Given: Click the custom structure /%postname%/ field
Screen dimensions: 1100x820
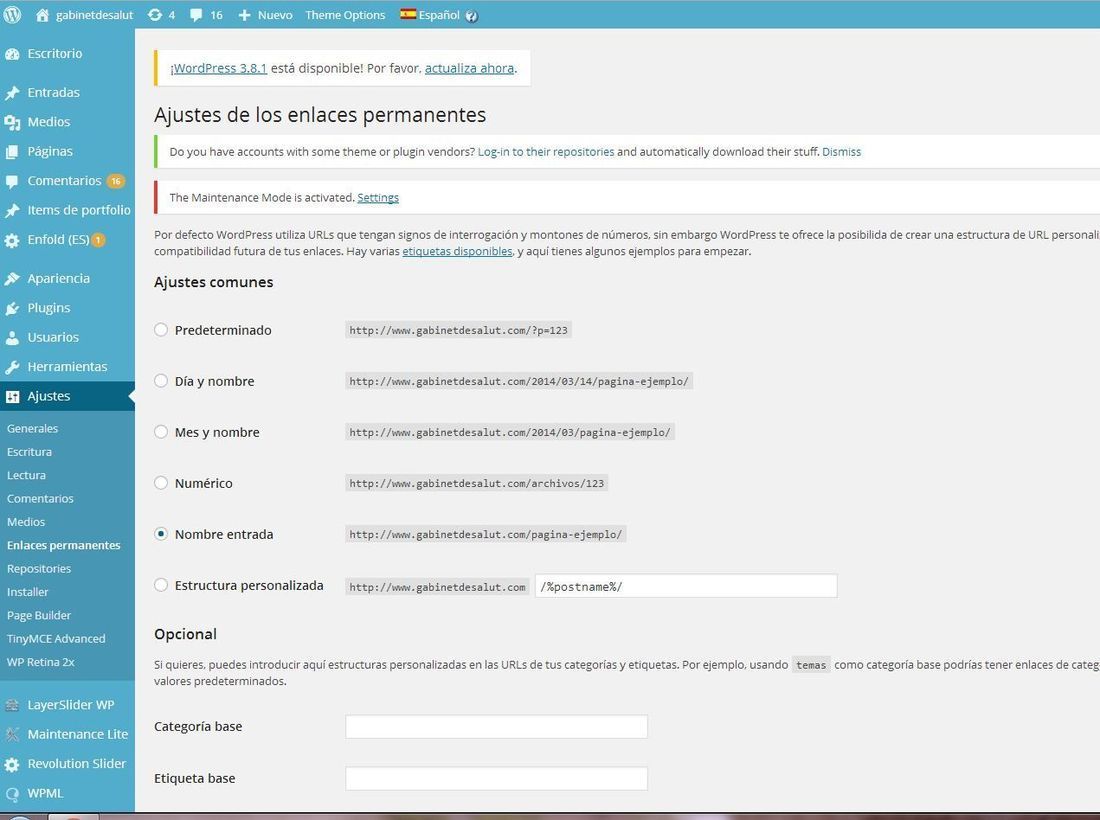Looking at the screenshot, I should [x=686, y=586].
